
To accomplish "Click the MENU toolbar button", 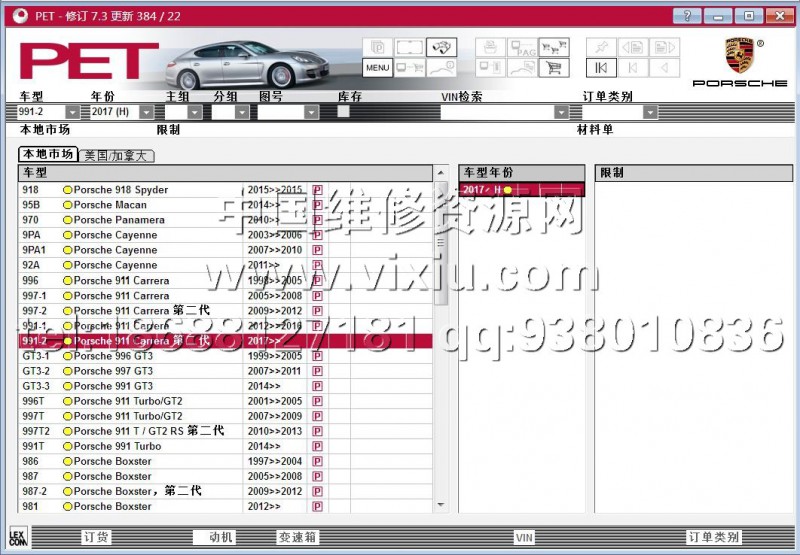I will (378, 68).
